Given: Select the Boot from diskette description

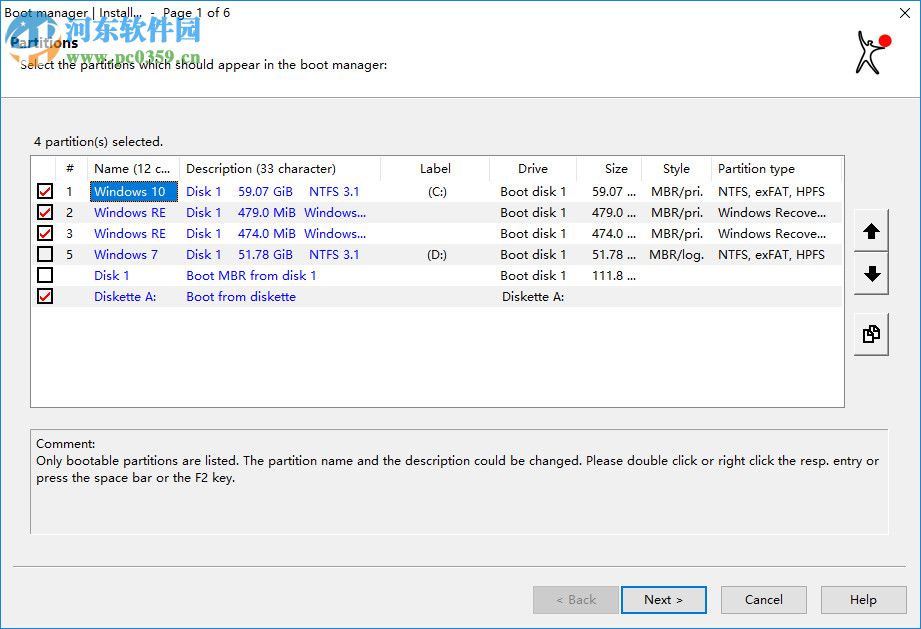Looking at the screenshot, I should click(x=241, y=297).
